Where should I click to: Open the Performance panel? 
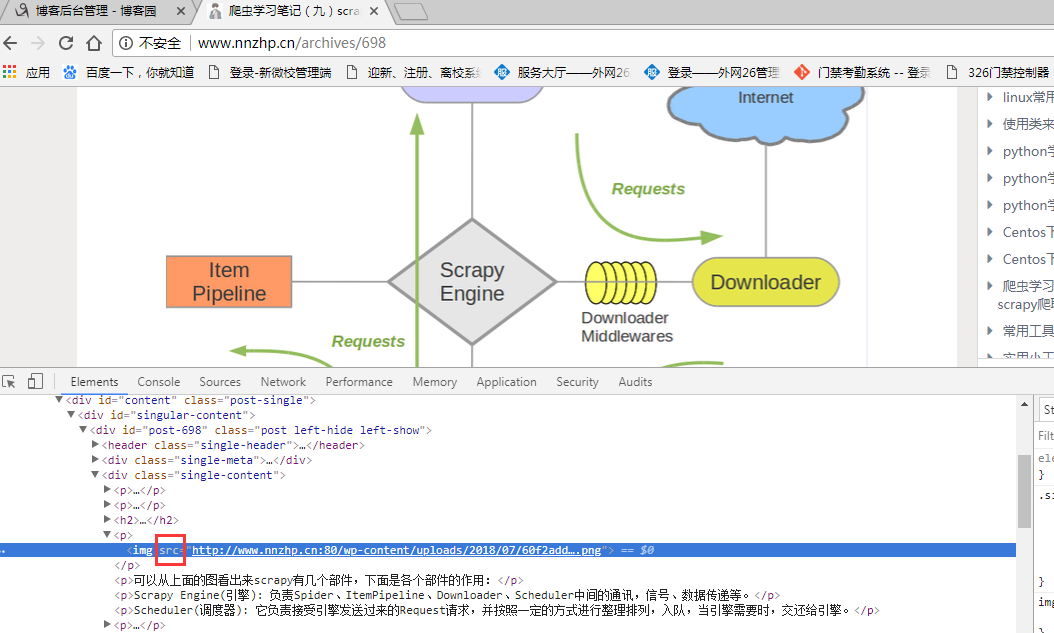click(359, 382)
